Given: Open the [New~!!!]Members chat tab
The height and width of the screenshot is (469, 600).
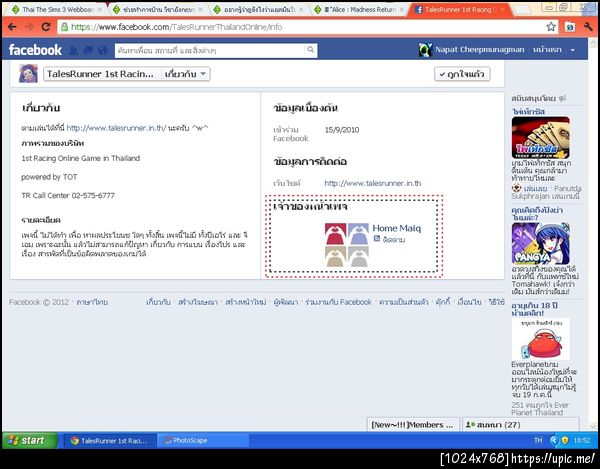Looking at the screenshot, I should pos(413,425).
